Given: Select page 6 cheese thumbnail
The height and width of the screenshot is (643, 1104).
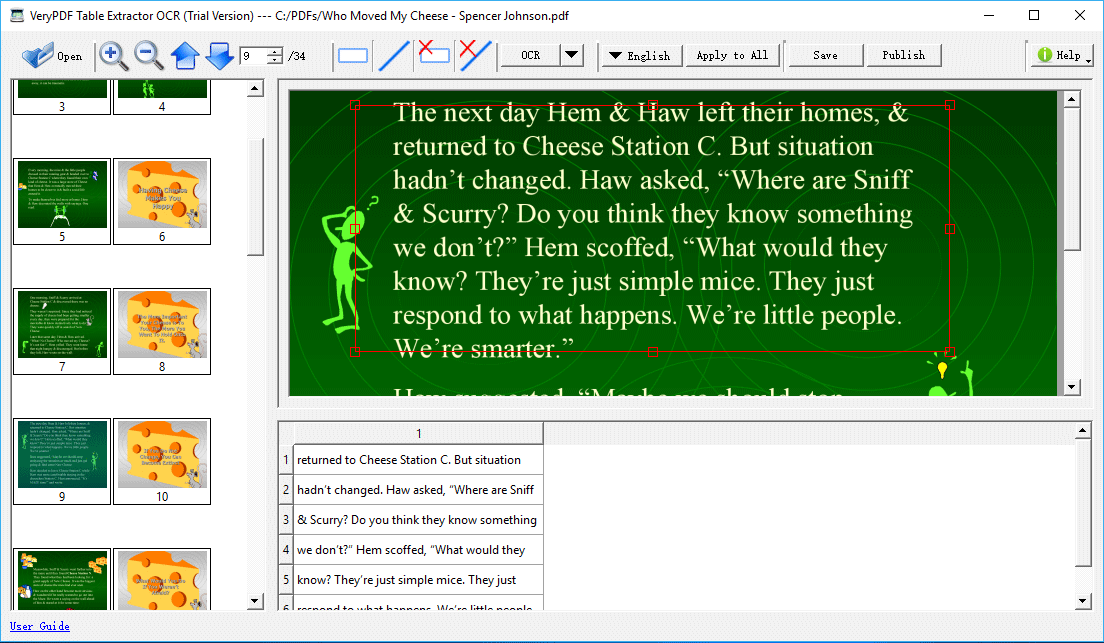Looking at the screenshot, I should [x=162, y=201].
